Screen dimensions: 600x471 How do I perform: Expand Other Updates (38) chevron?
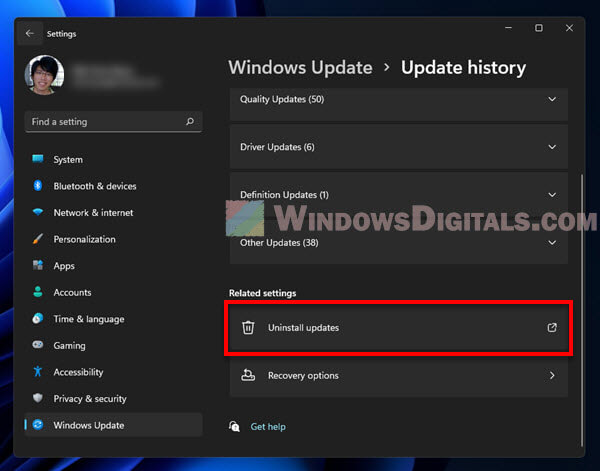[x=552, y=243]
